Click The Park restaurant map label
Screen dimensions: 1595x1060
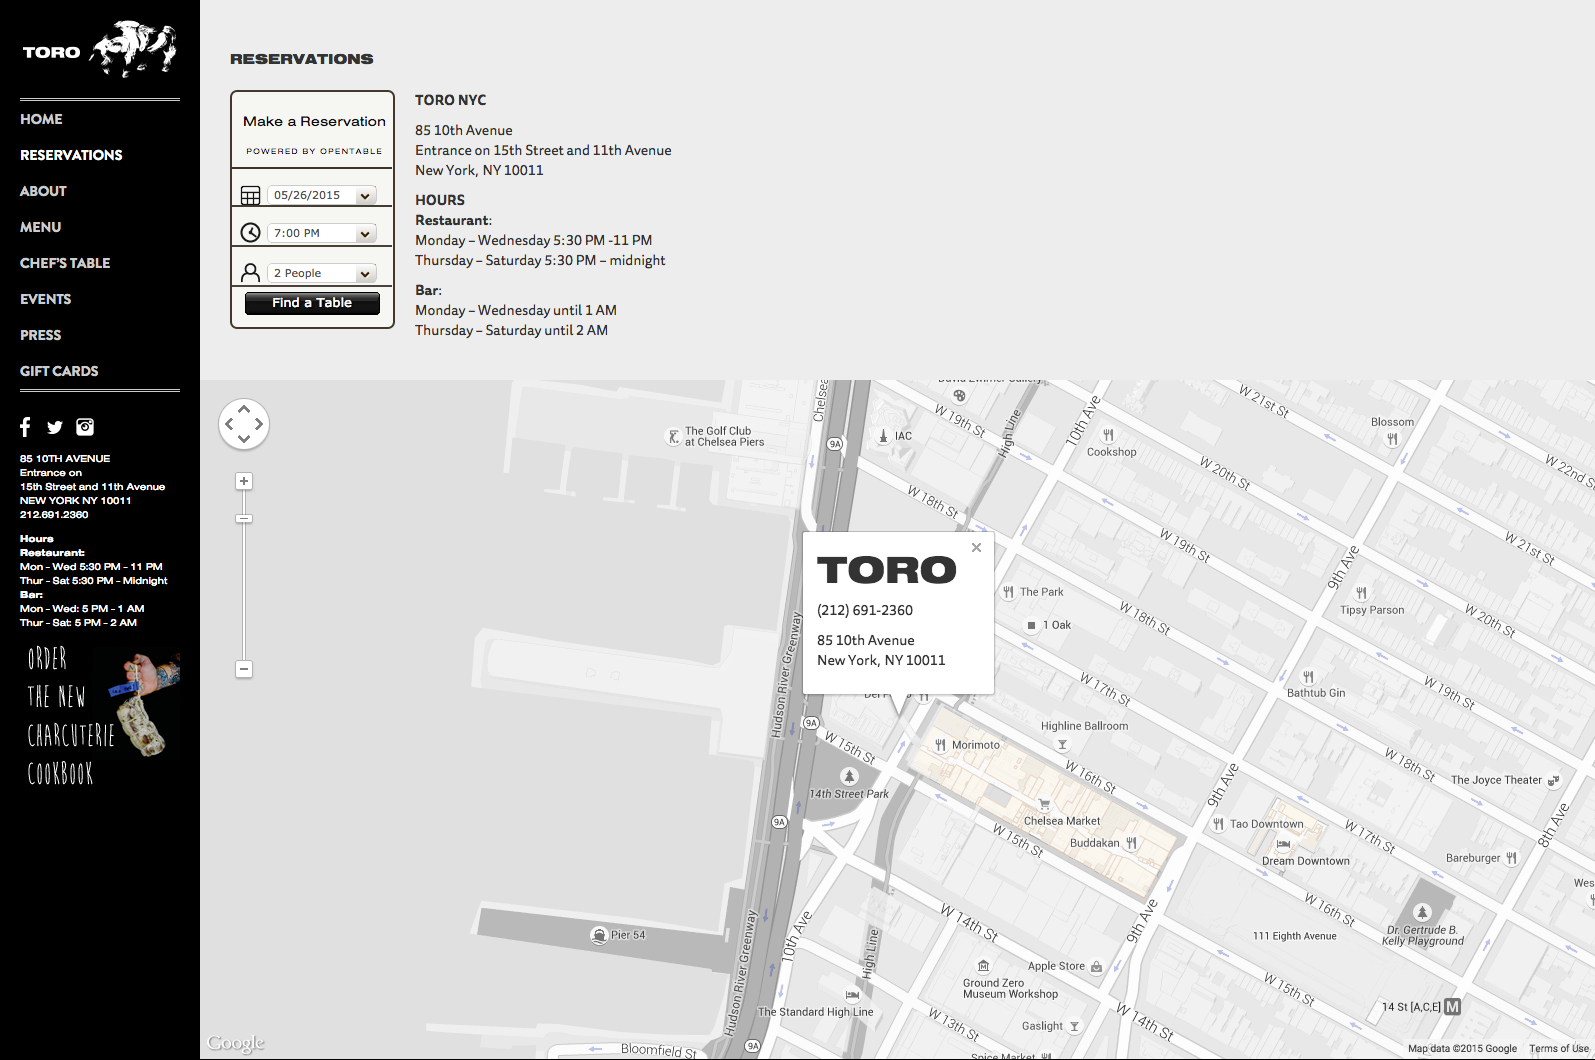pyautogui.click(x=1041, y=592)
